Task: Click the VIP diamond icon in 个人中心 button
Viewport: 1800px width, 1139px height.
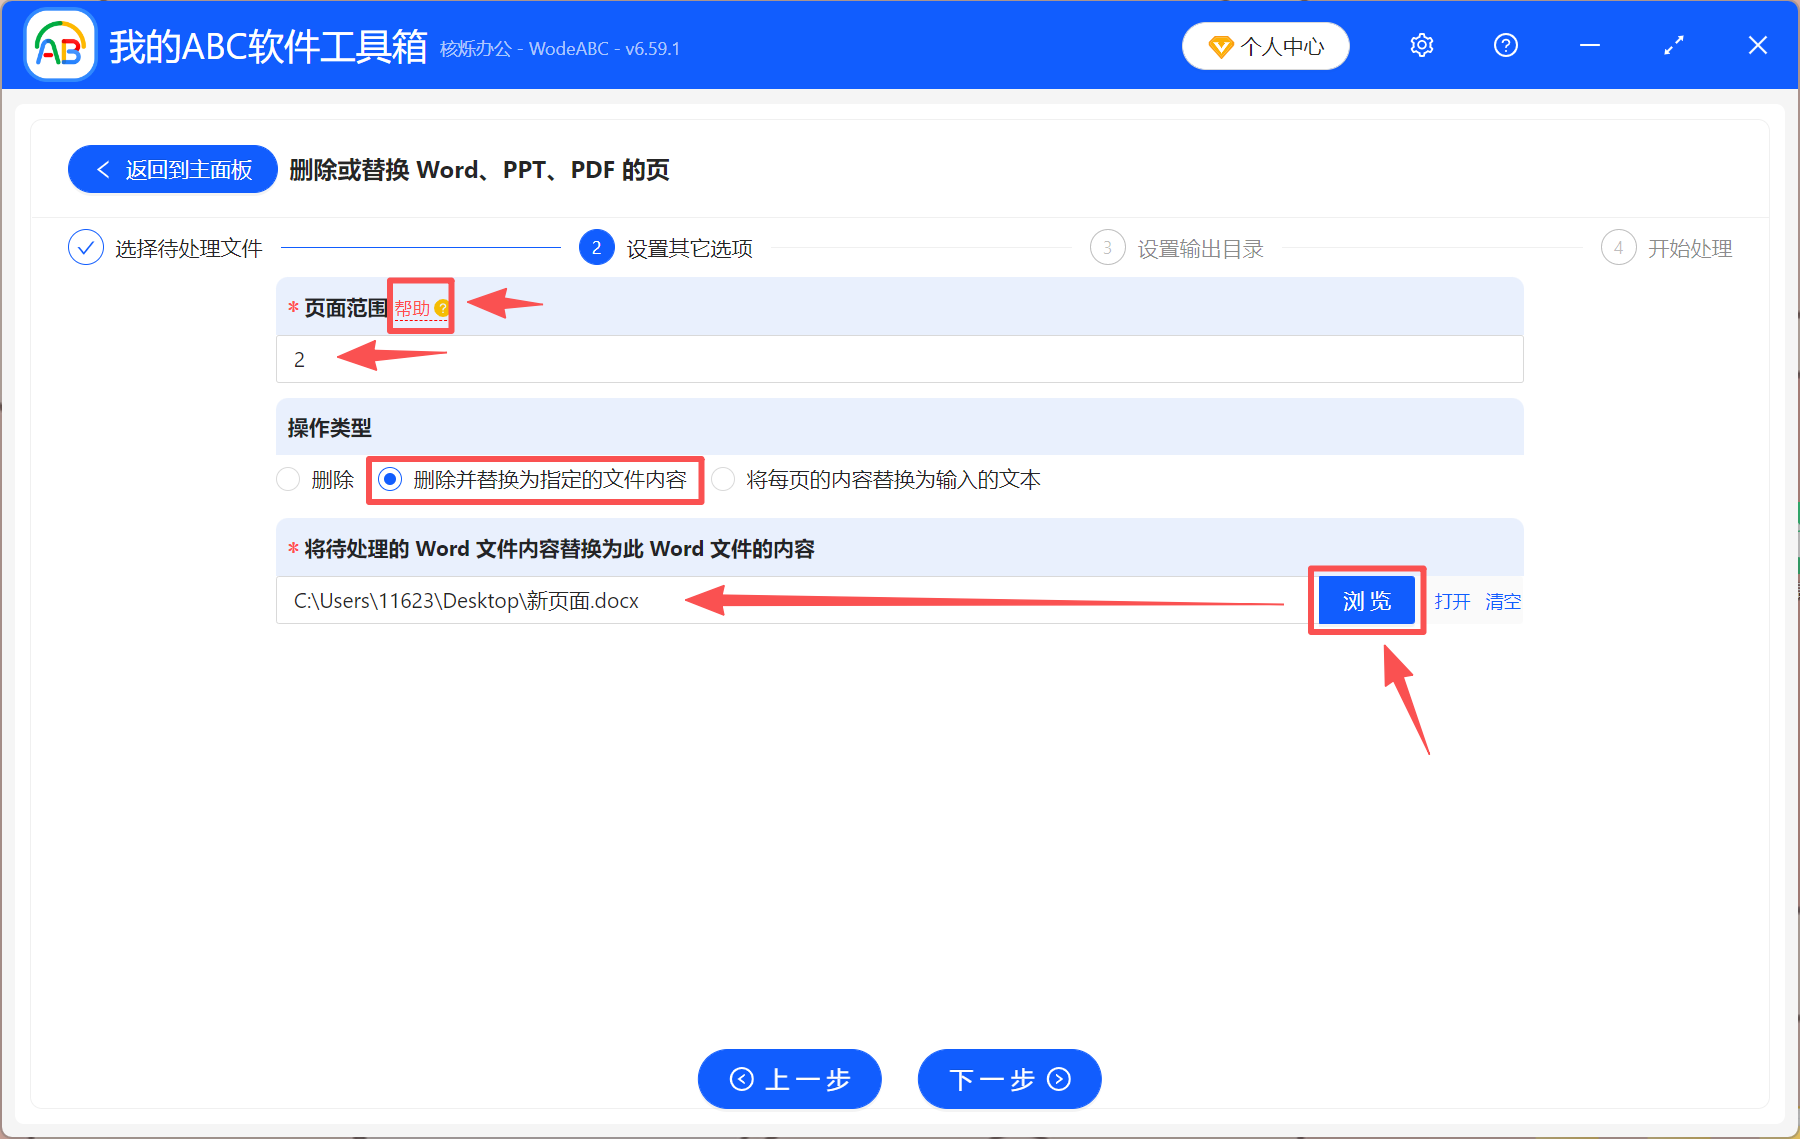Action: [x=1222, y=46]
